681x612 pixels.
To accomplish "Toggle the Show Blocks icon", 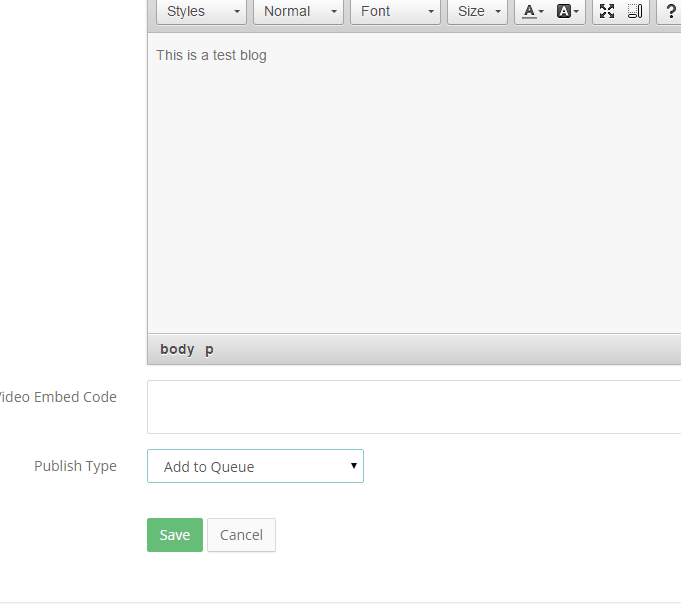I will coord(634,11).
